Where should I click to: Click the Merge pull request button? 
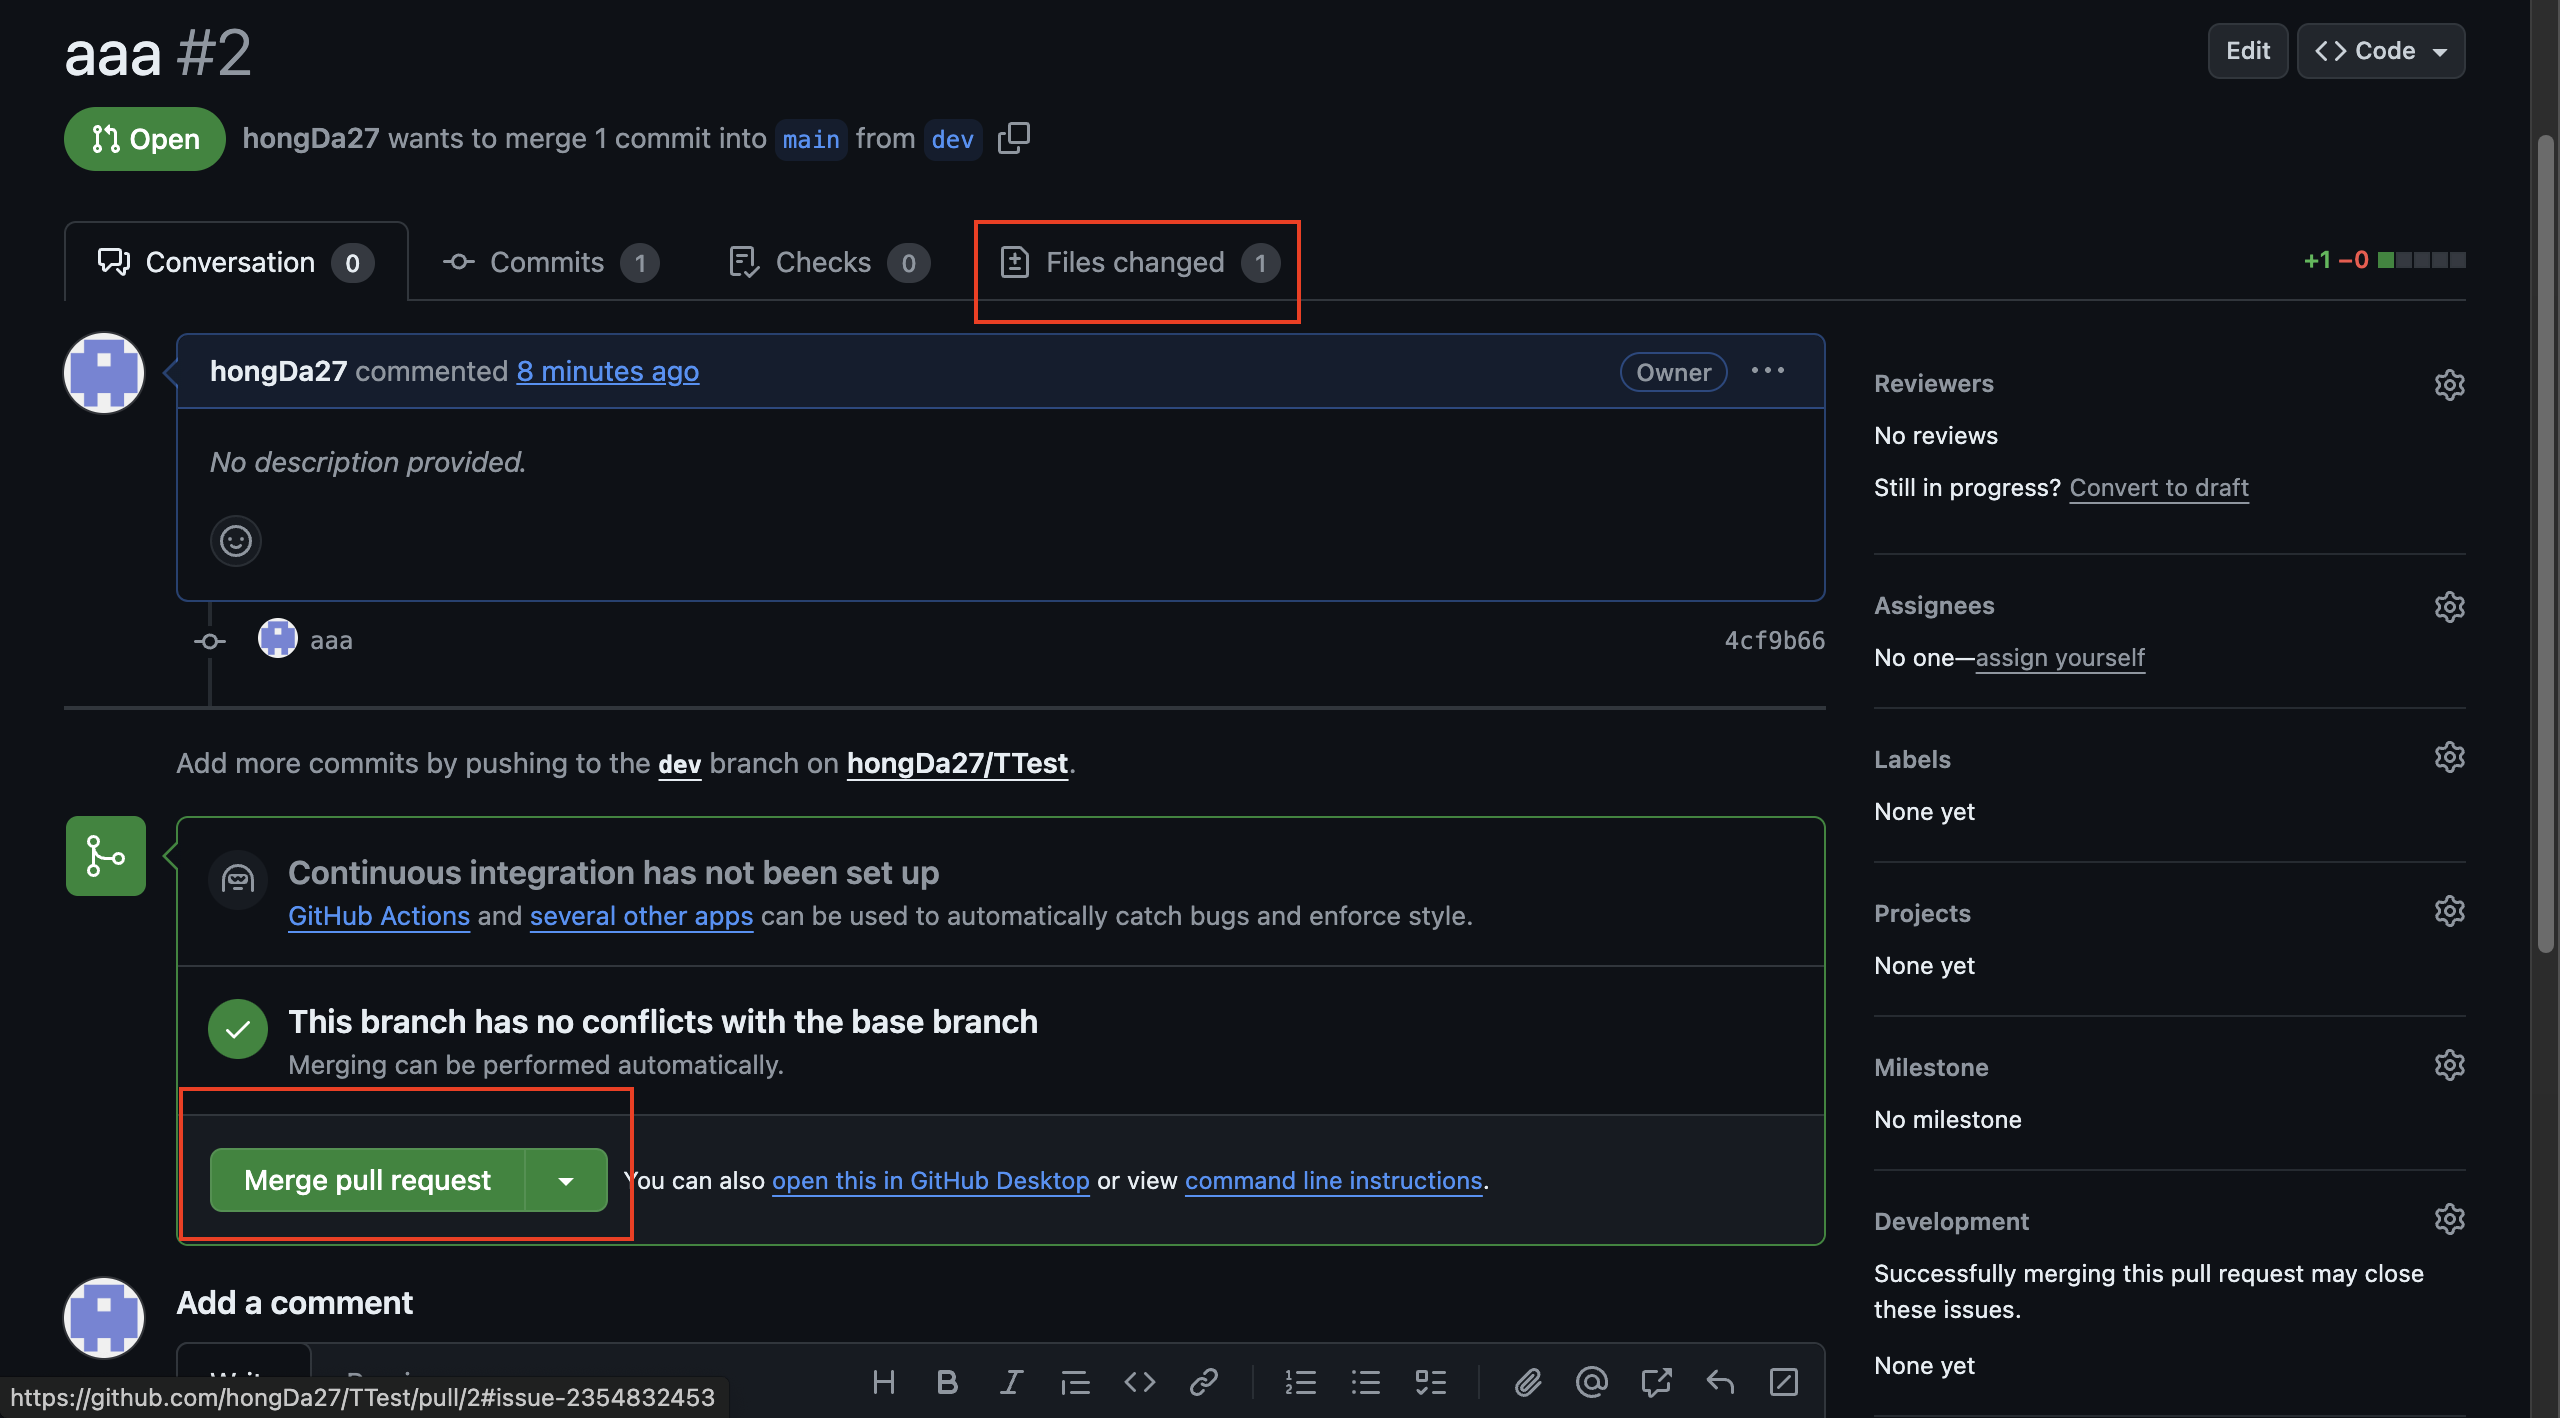point(367,1180)
